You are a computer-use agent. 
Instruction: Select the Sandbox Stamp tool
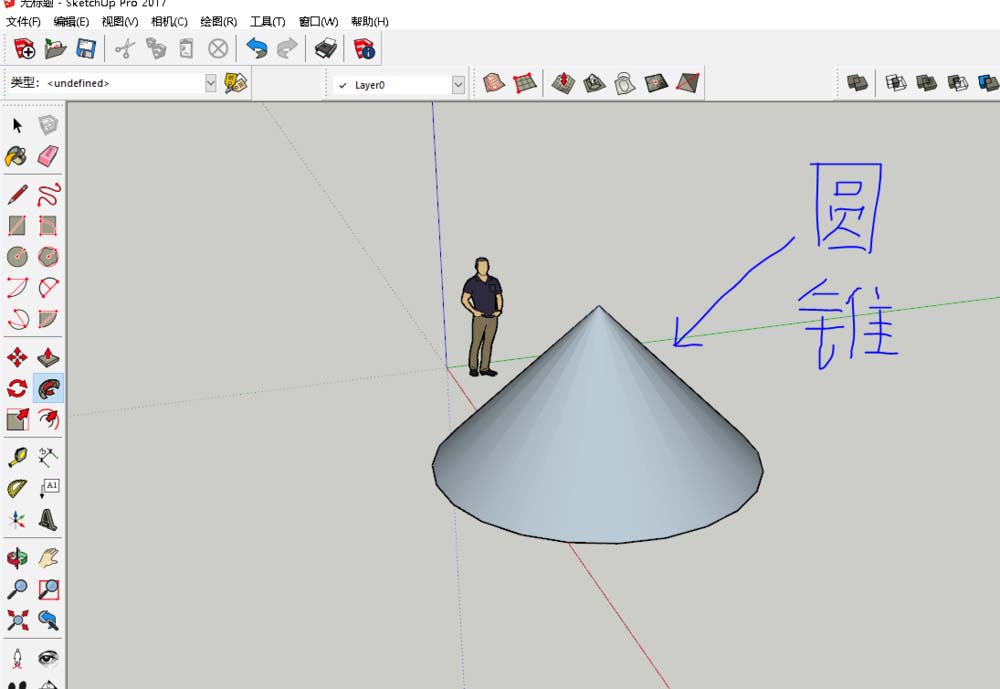pos(594,83)
